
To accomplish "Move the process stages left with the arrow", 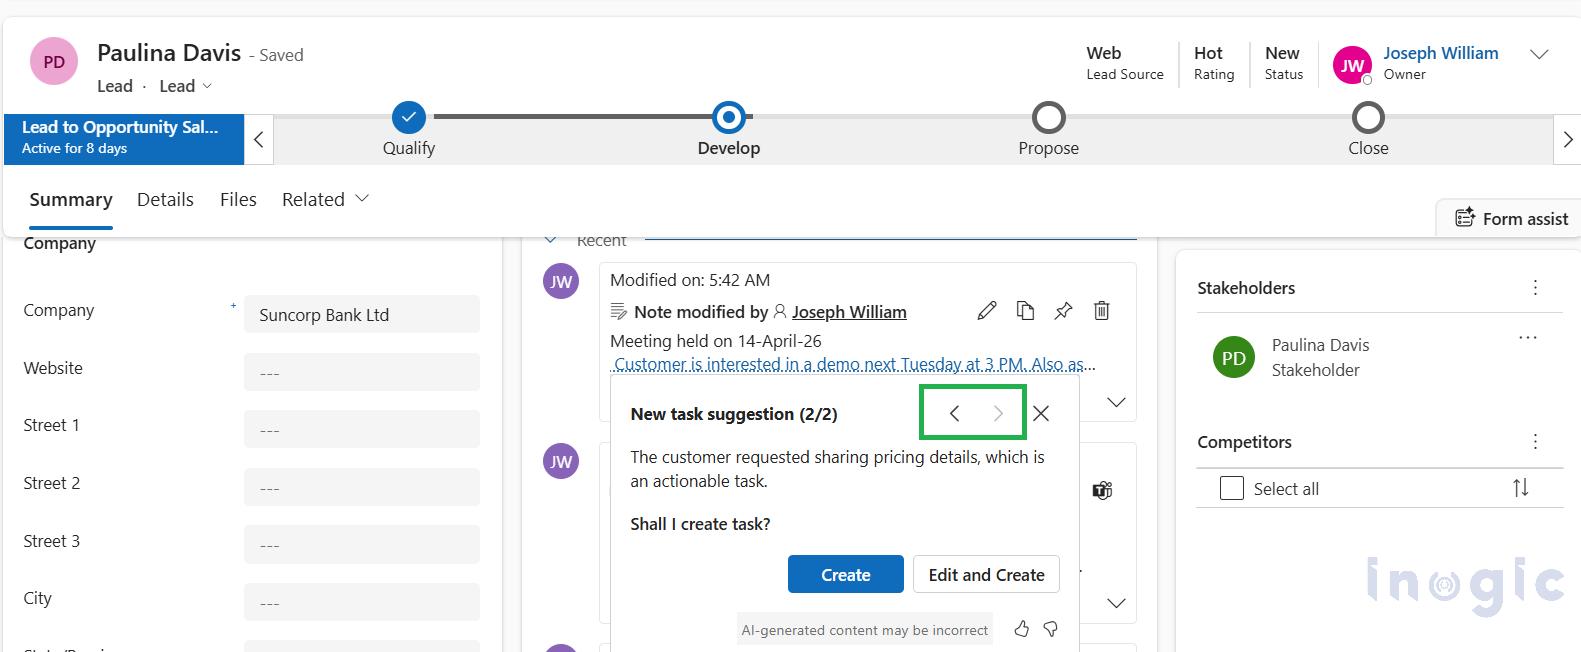I will pyautogui.click(x=258, y=139).
